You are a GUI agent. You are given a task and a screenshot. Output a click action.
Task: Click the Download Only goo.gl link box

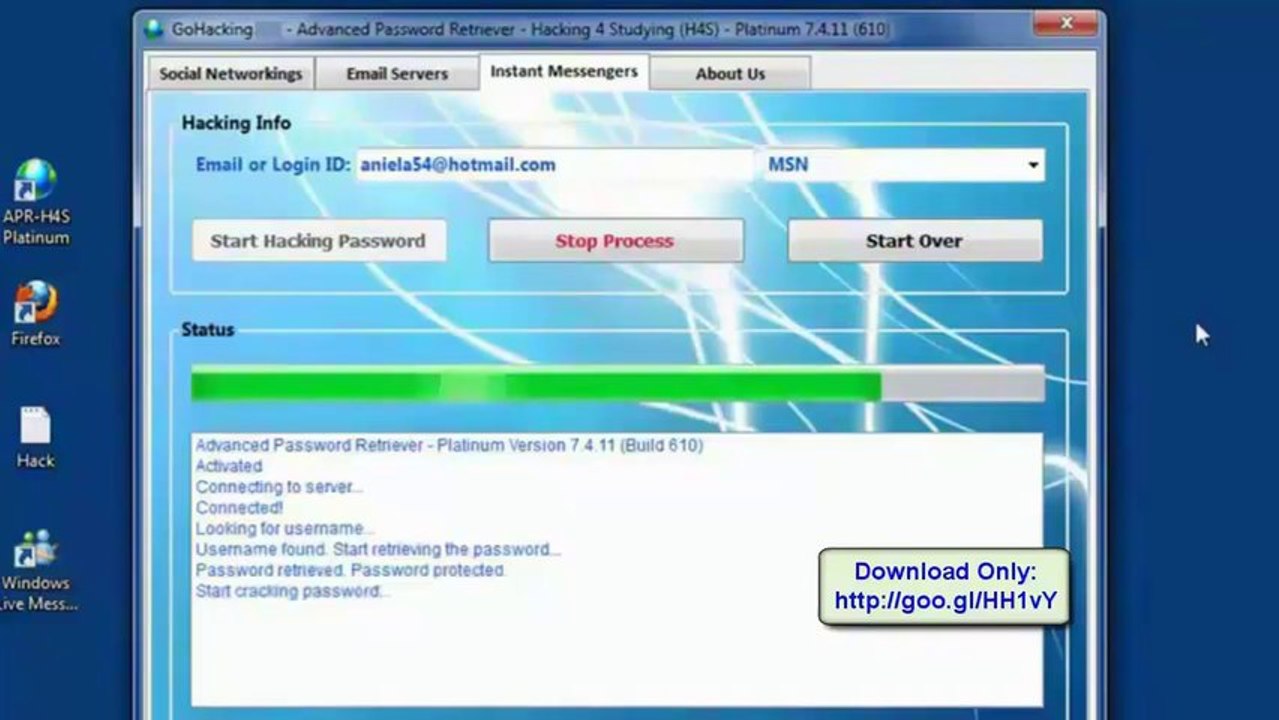[944, 587]
